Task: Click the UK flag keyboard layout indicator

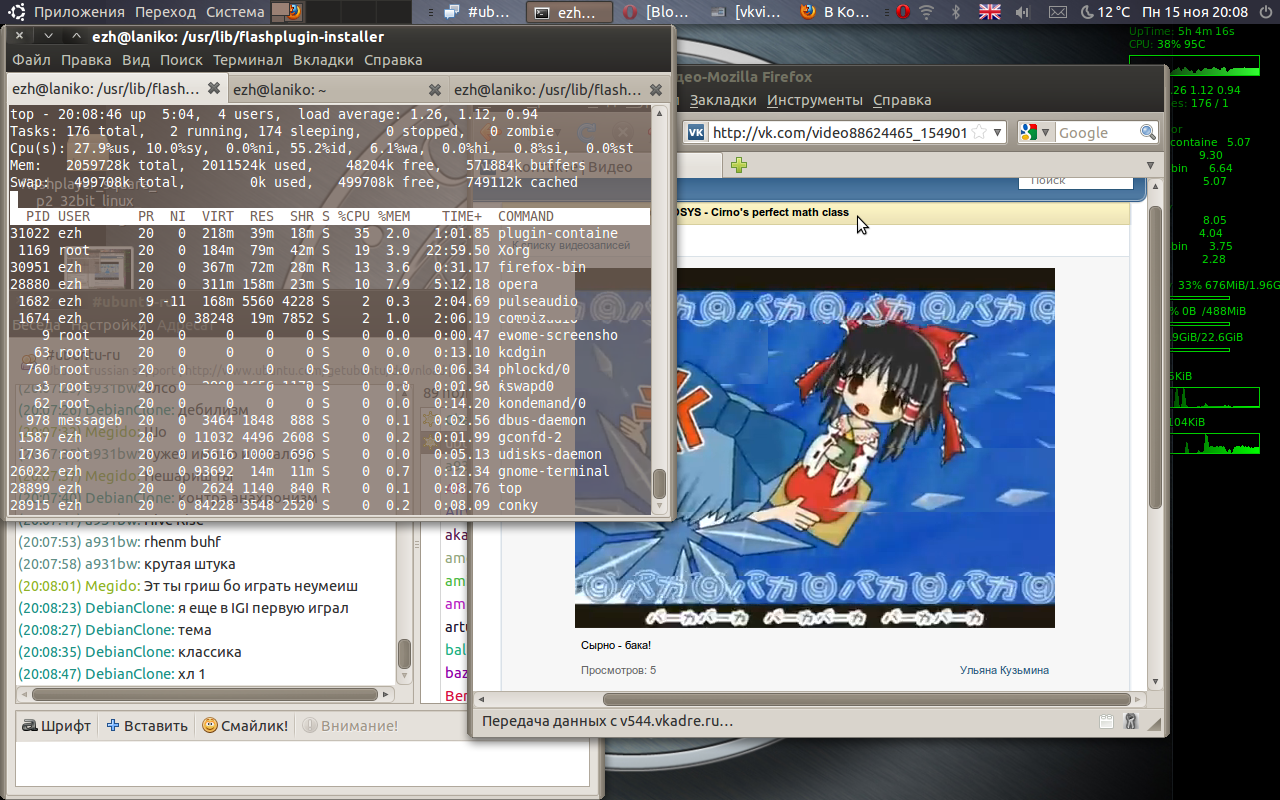Action: click(989, 13)
